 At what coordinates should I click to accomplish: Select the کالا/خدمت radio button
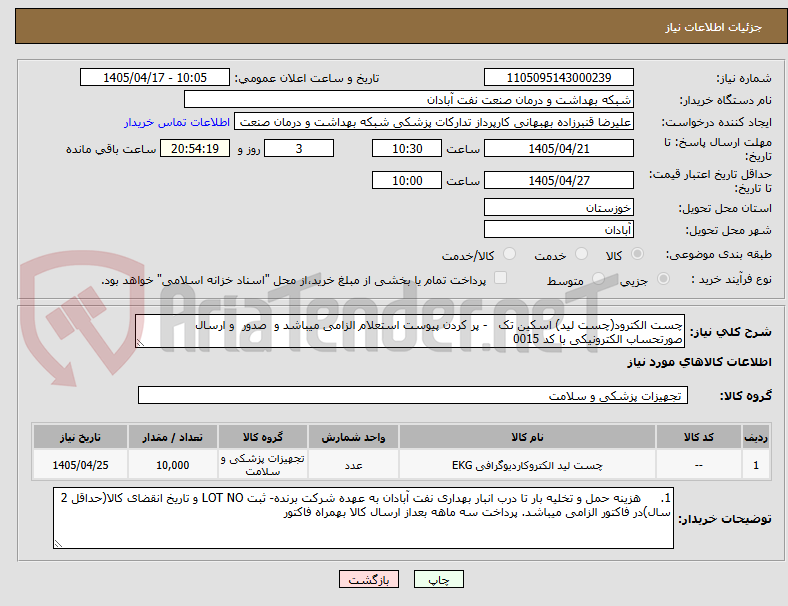click(x=510, y=254)
